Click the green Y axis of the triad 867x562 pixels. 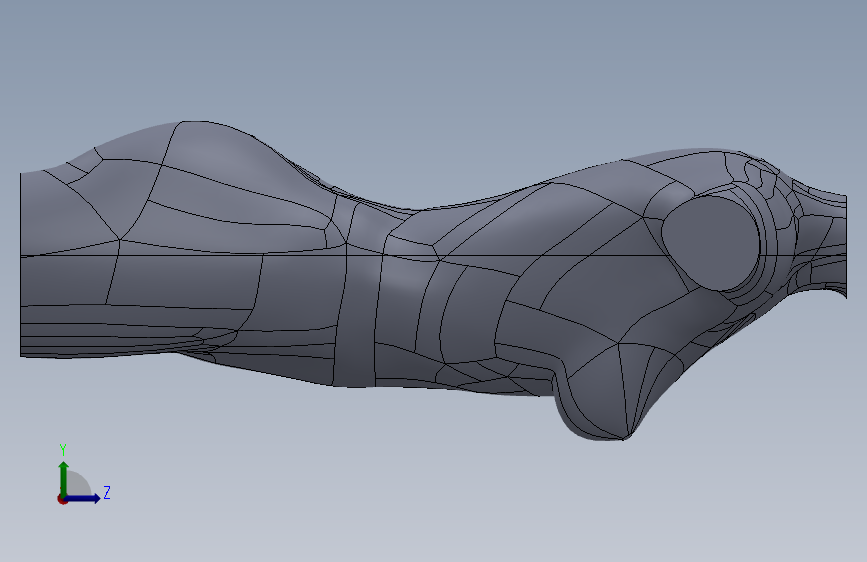(64, 479)
